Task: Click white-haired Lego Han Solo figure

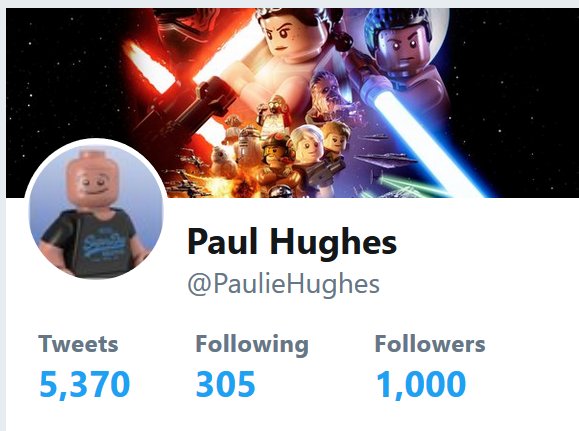Action: point(308,148)
